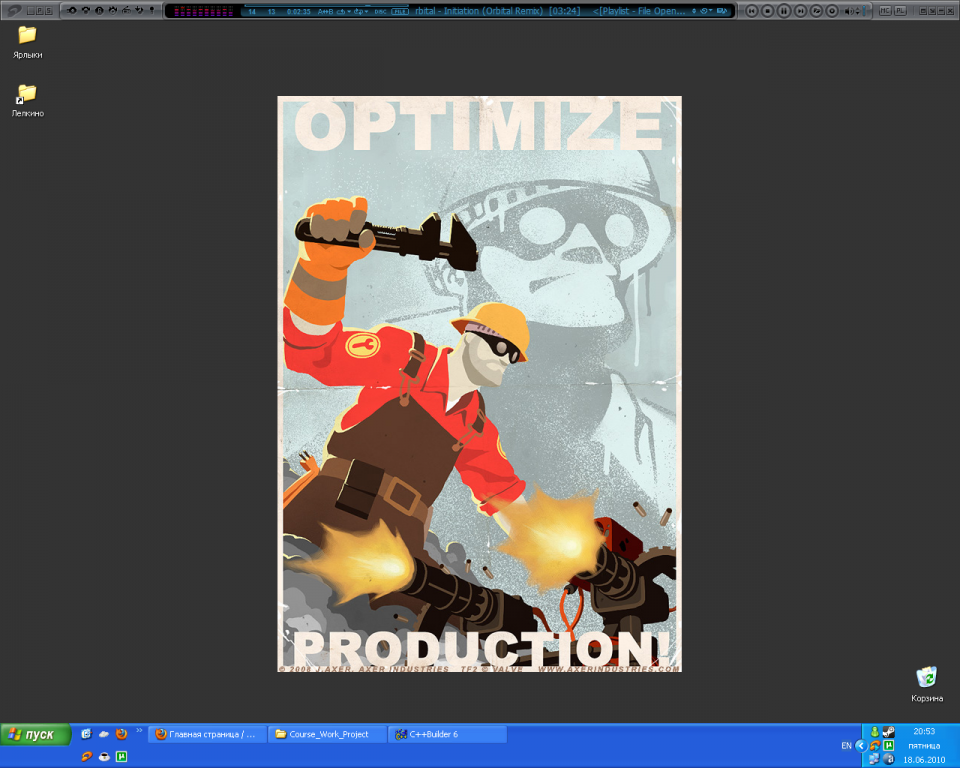The image size is (960, 768).
Task: Click the vertical volume slider
Action: pos(864,11)
